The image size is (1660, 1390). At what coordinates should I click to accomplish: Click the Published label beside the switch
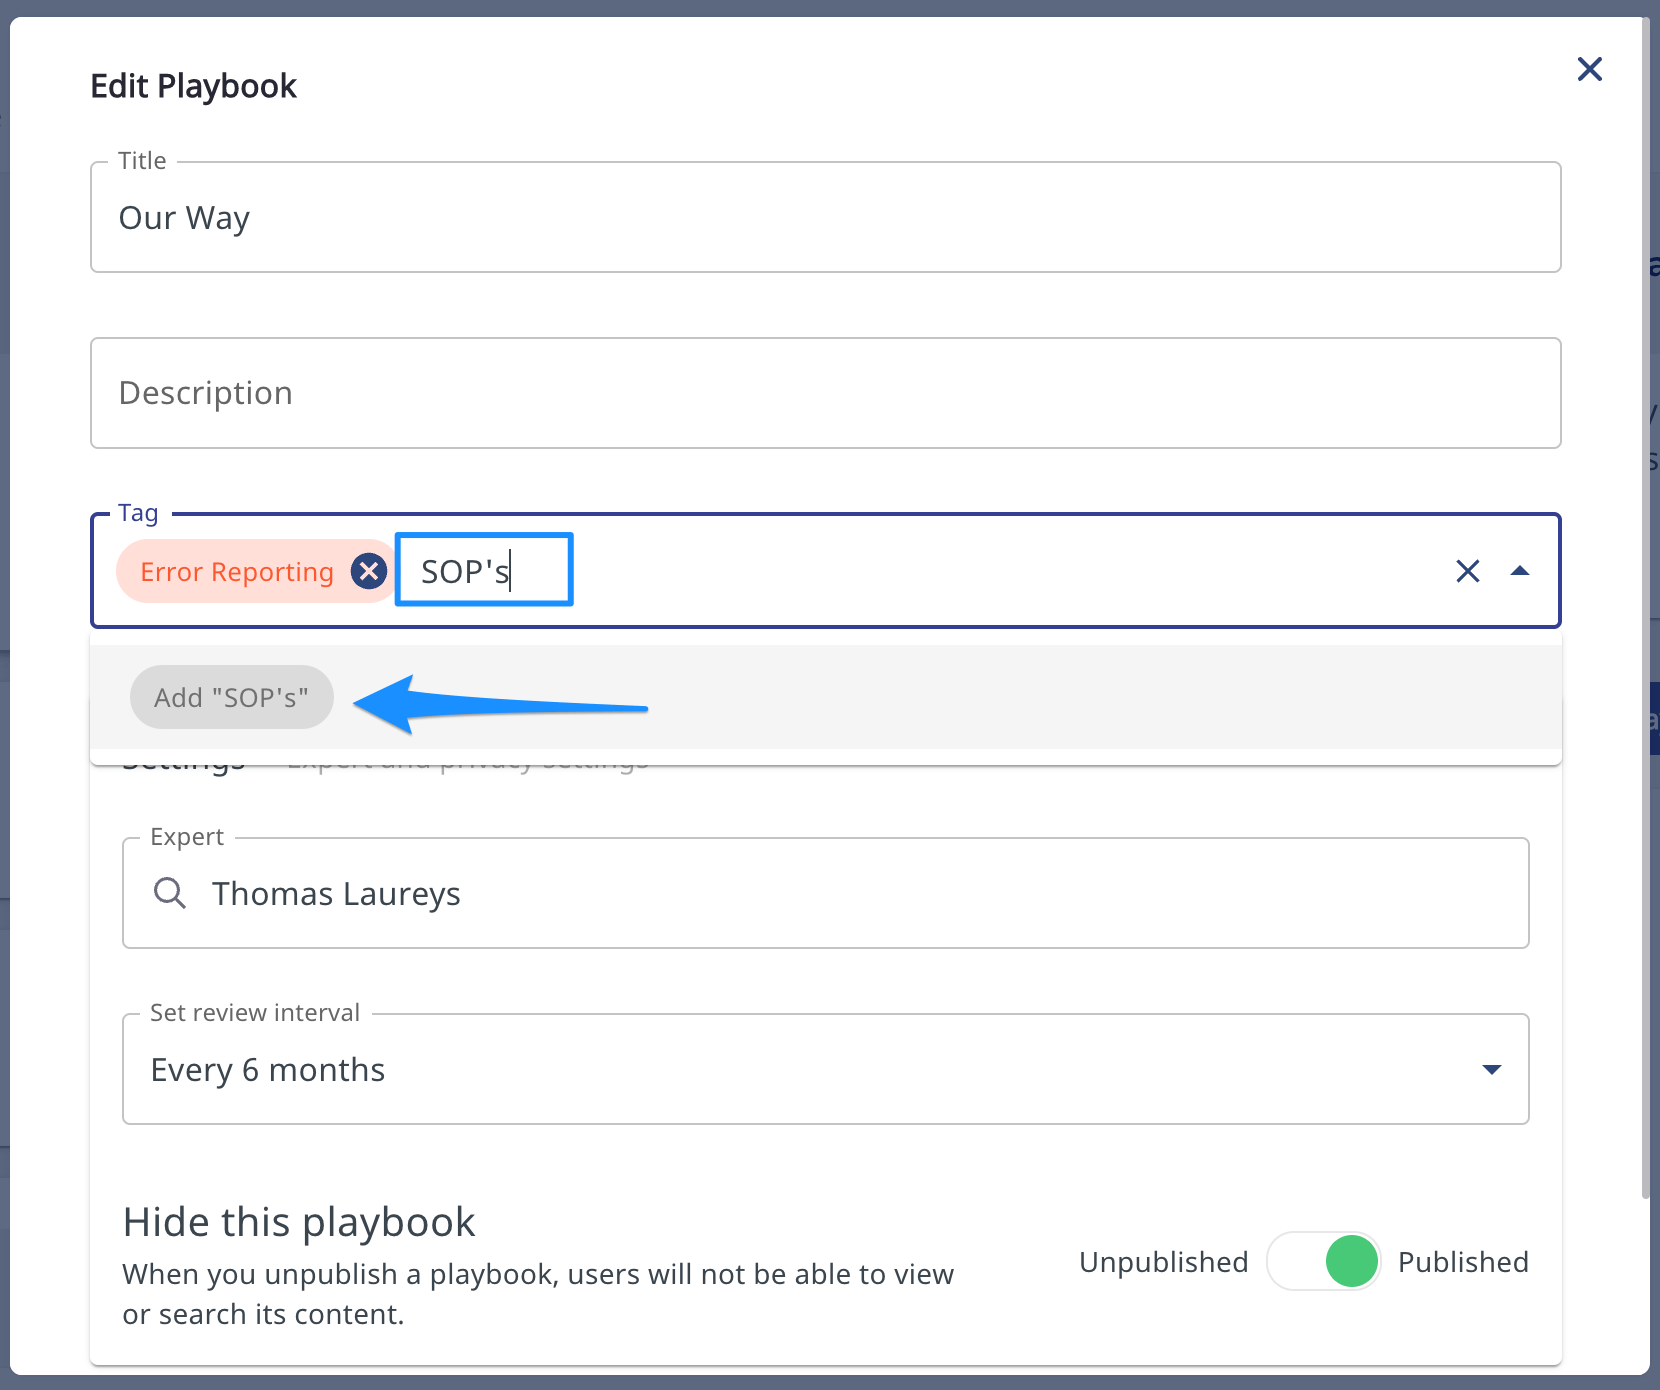pos(1462,1262)
